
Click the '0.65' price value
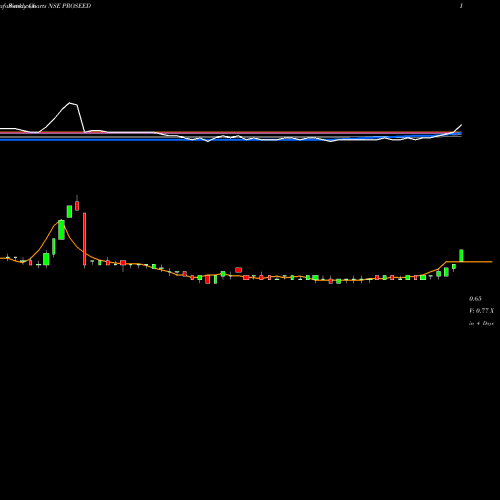coord(475,299)
